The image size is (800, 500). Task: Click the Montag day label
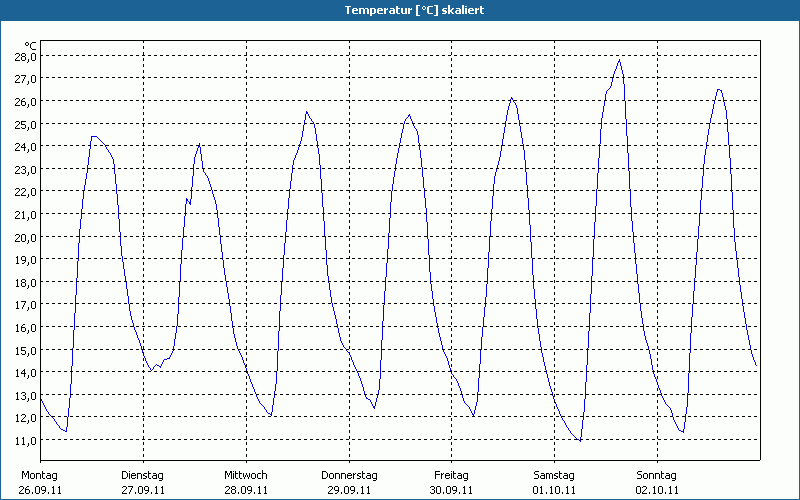click(x=39, y=475)
